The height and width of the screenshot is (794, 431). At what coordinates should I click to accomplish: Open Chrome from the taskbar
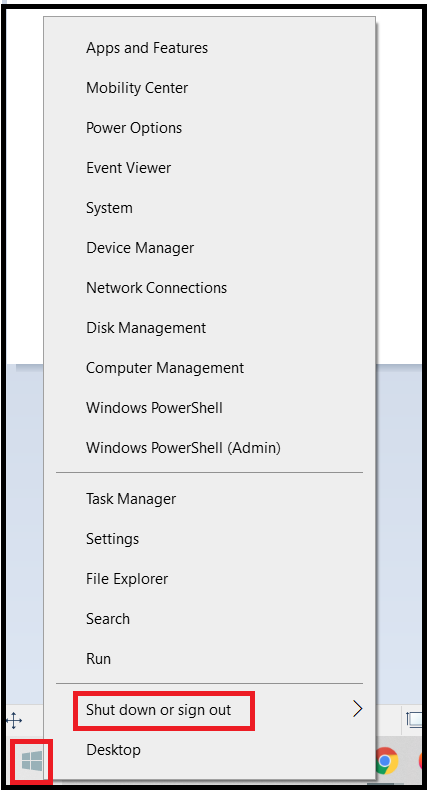pyautogui.click(x=386, y=761)
